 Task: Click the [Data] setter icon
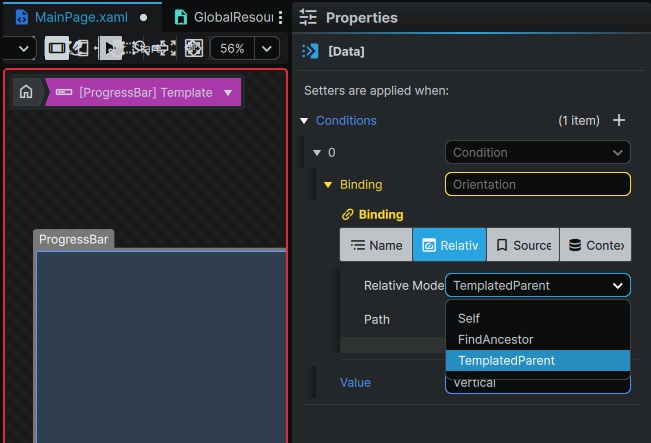click(311, 51)
